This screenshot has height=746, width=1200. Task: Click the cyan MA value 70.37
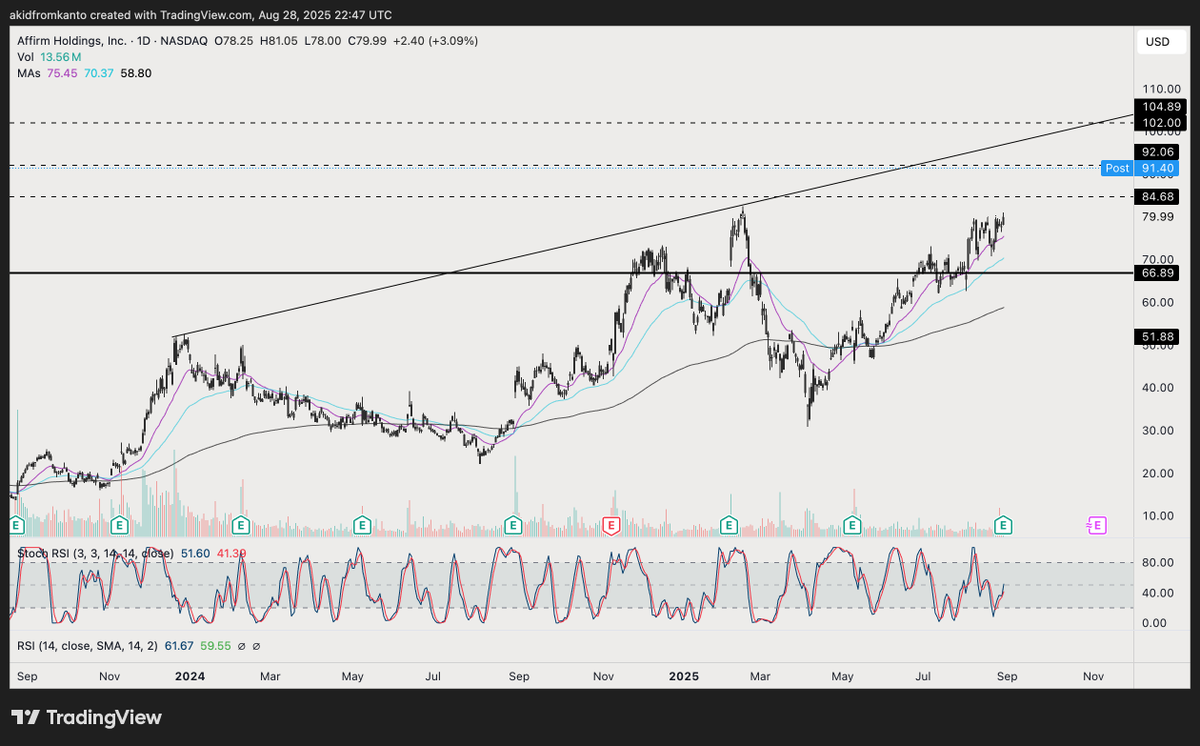pos(101,73)
